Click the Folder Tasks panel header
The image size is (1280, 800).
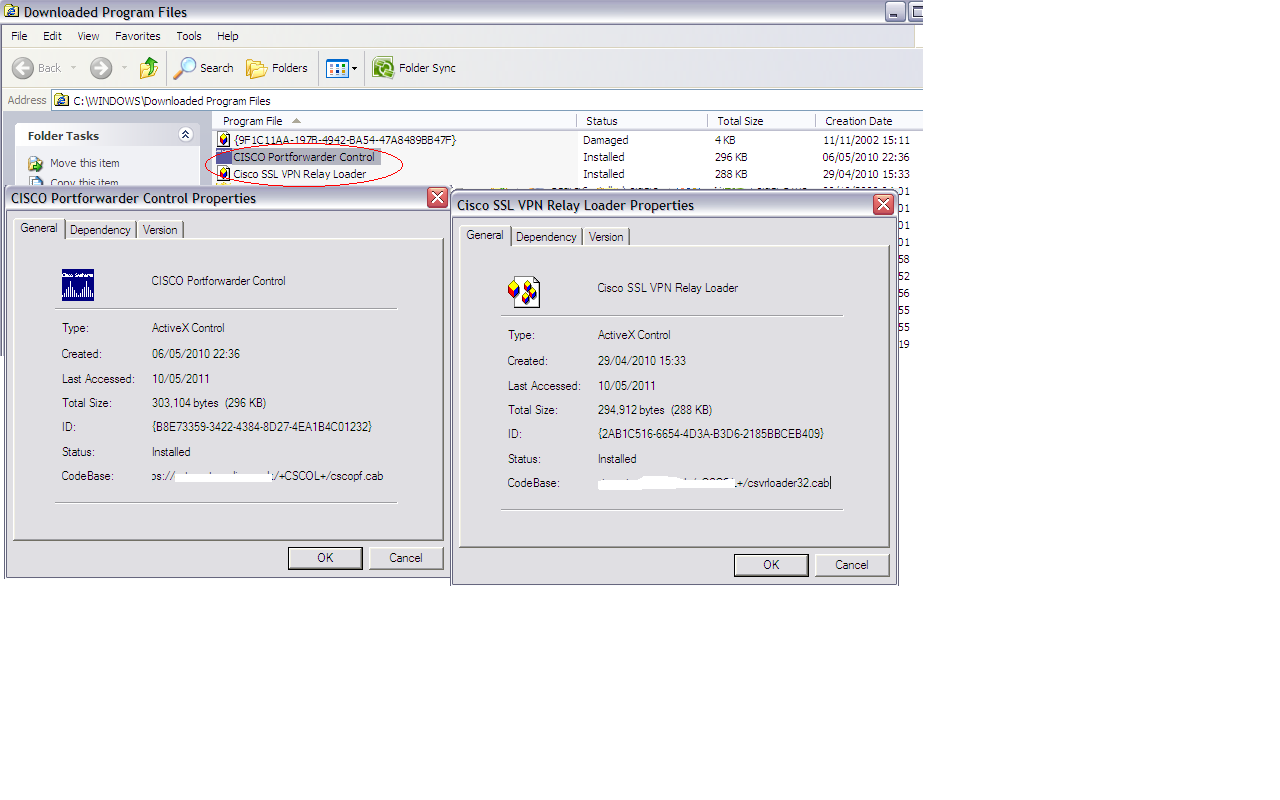[105, 135]
